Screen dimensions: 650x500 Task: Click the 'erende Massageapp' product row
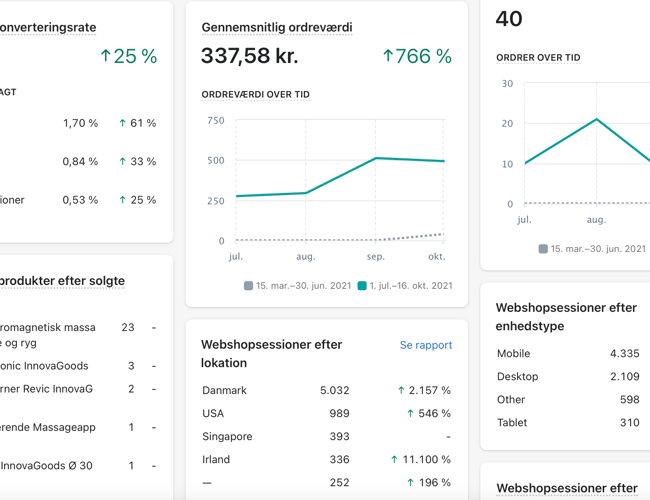pyautogui.click(x=78, y=427)
